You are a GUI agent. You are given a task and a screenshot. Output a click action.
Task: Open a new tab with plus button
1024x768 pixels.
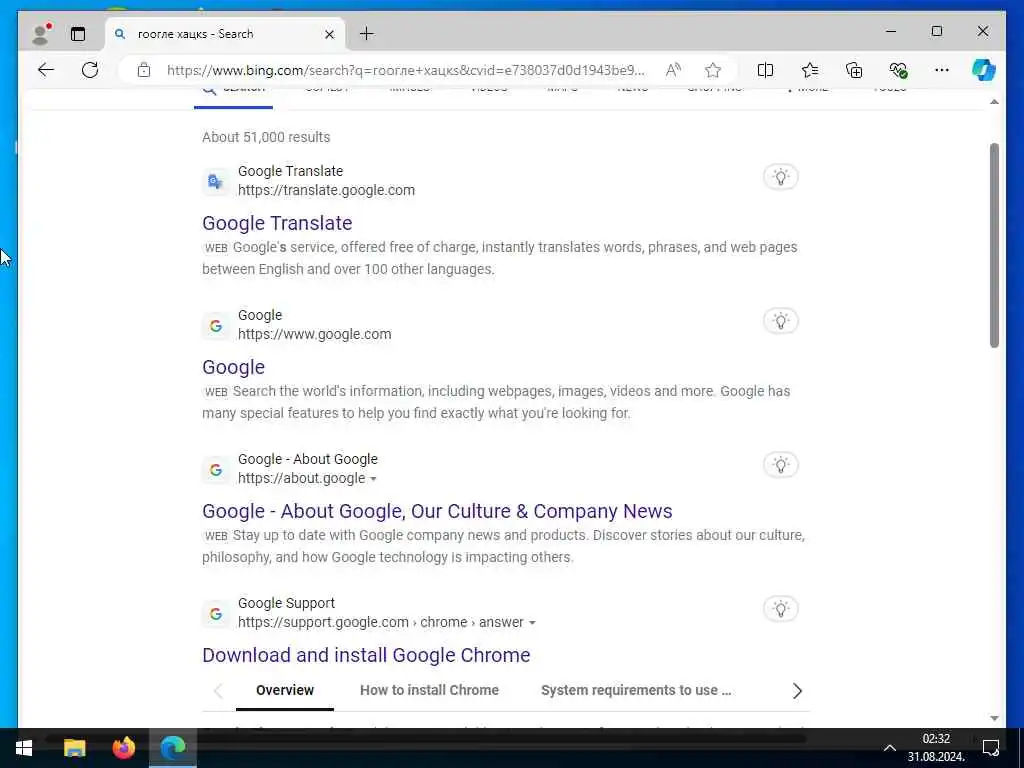coord(367,33)
